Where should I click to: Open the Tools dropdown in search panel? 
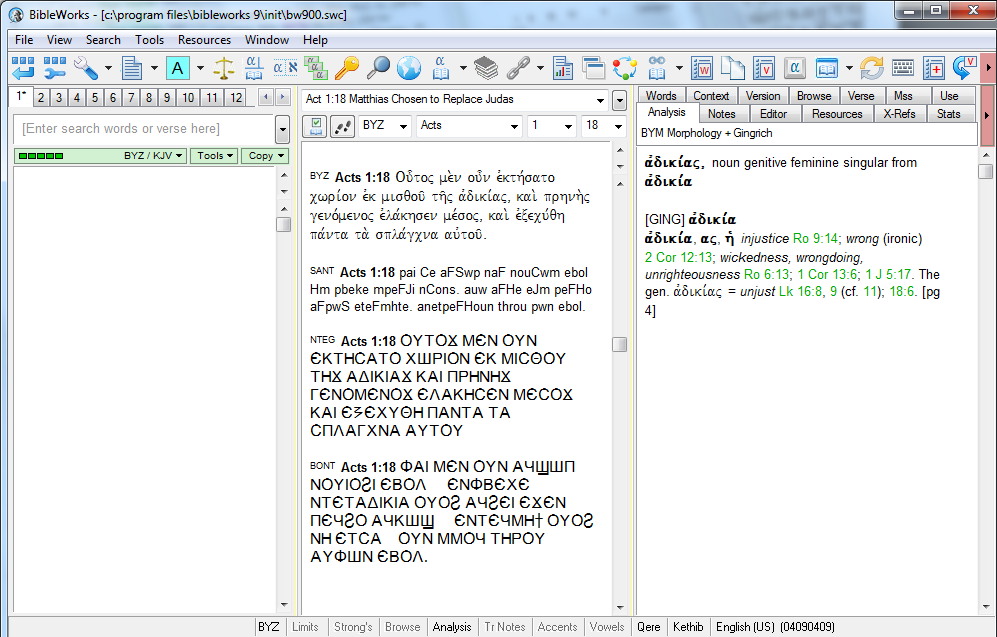click(214, 156)
